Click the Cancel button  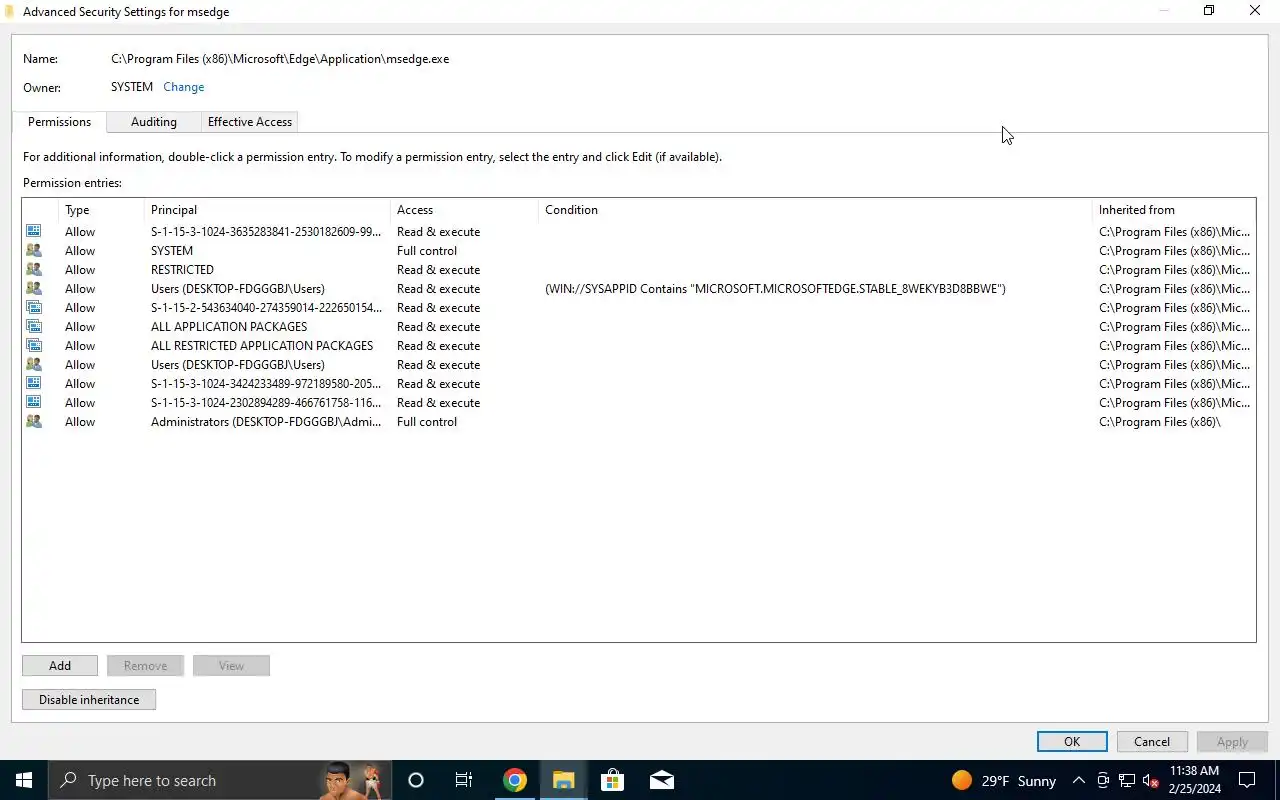coord(1152,742)
